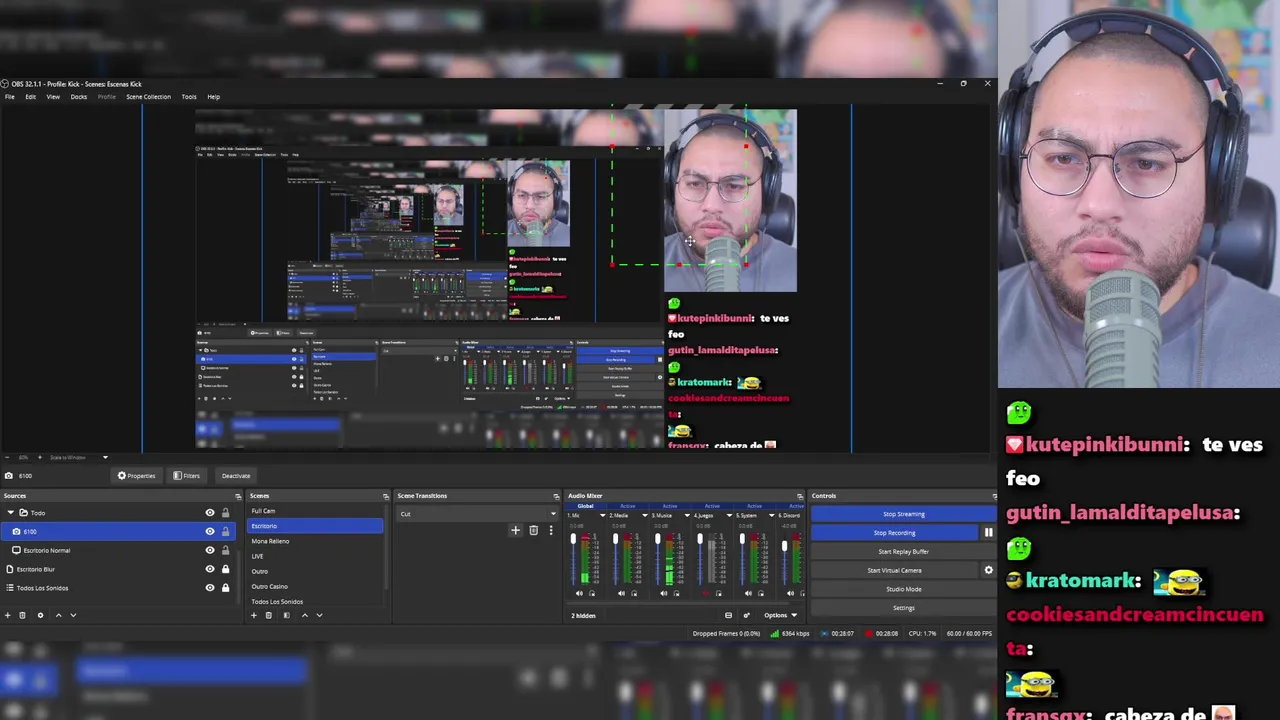Click Start Replay Buffer button
The width and height of the screenshot is (1280, 720).
904,551
